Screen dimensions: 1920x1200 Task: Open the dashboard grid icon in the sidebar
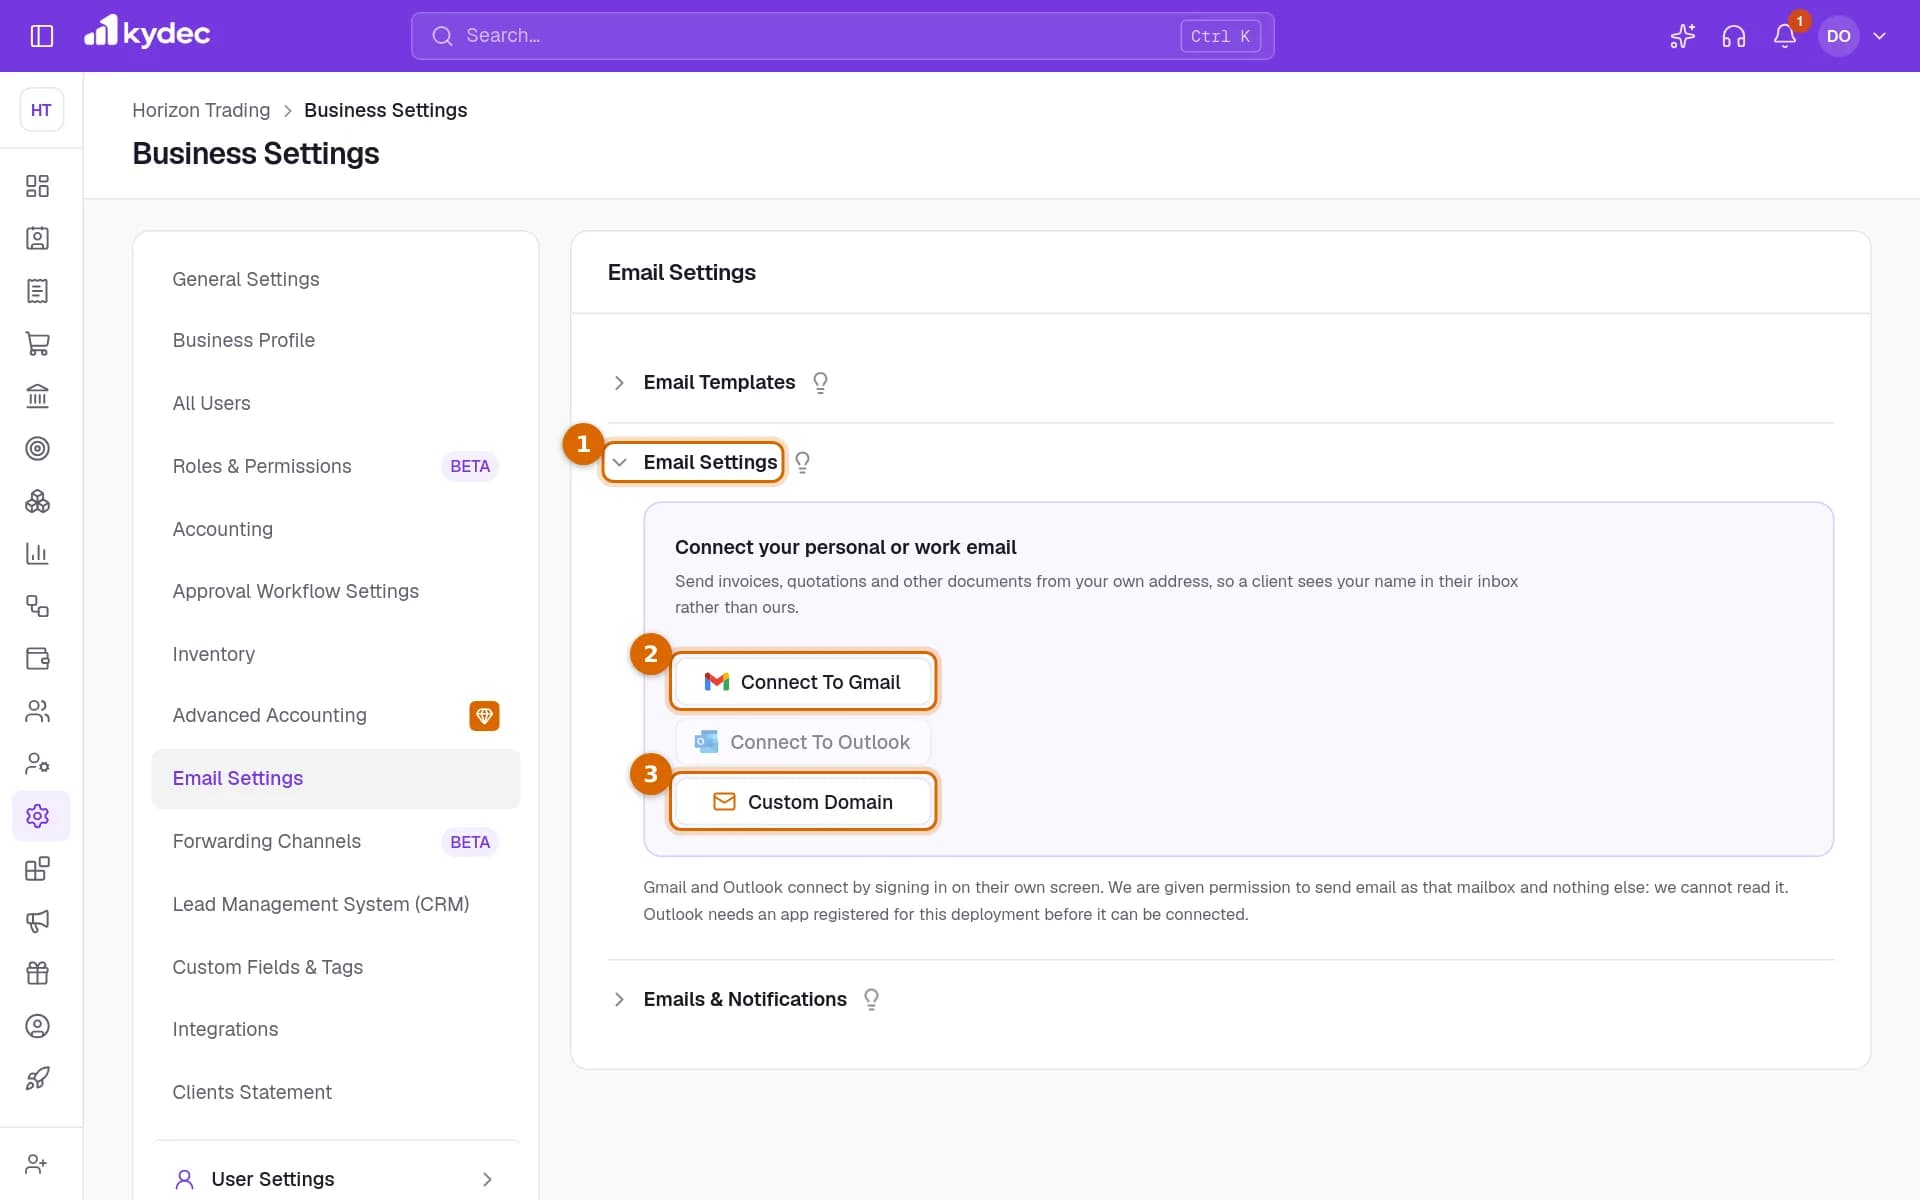point(37,186)
